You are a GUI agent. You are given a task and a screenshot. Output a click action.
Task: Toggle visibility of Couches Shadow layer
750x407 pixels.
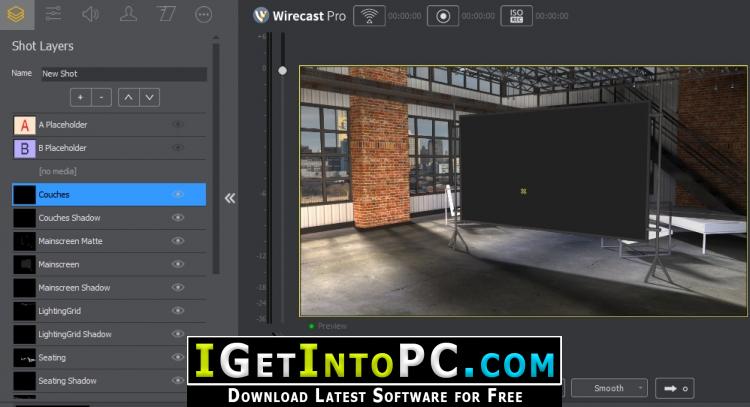pos(178,218)
